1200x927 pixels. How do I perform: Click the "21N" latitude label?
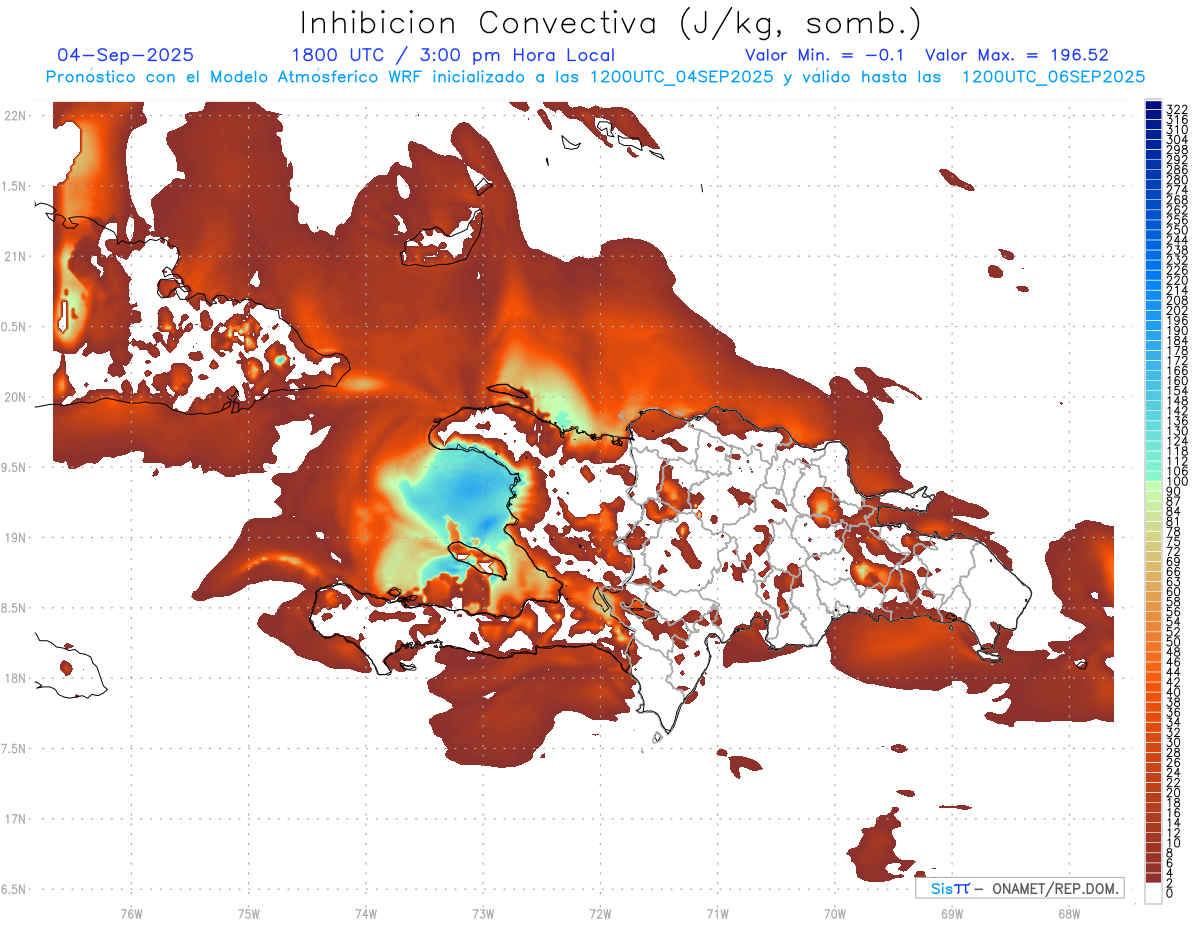pos(14,256)
